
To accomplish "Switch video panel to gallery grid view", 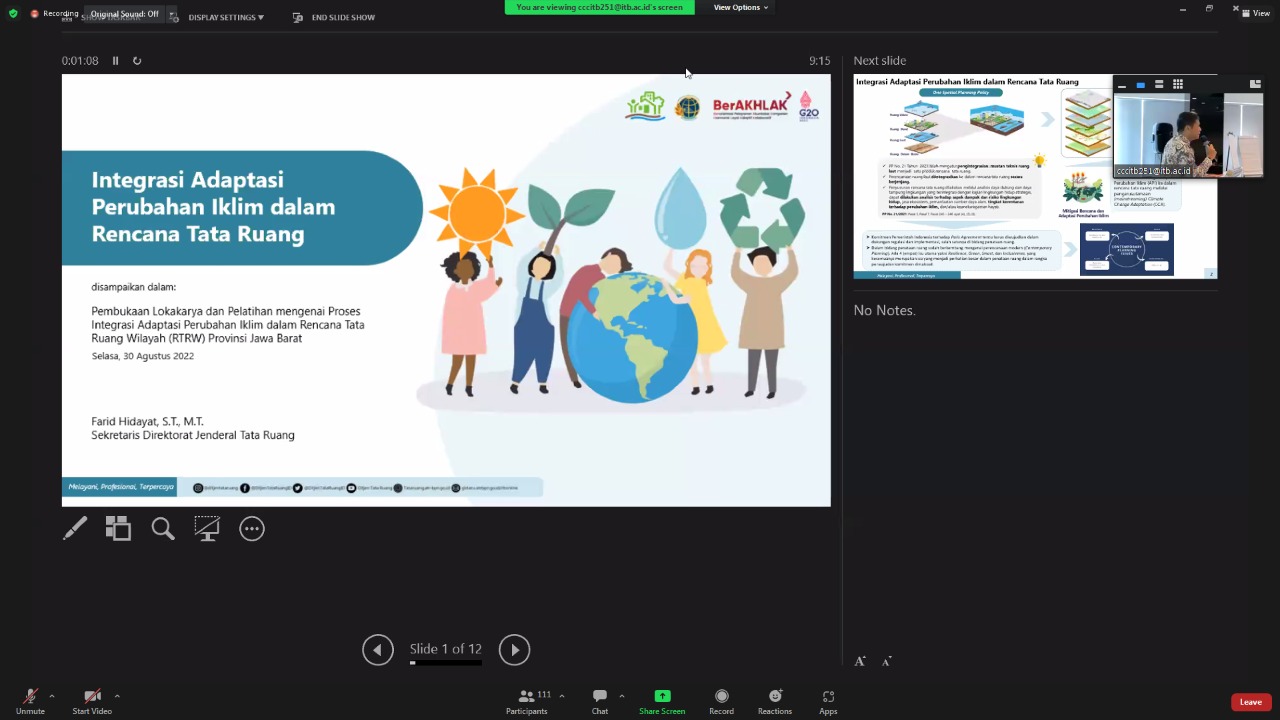I will [1178, 84].
